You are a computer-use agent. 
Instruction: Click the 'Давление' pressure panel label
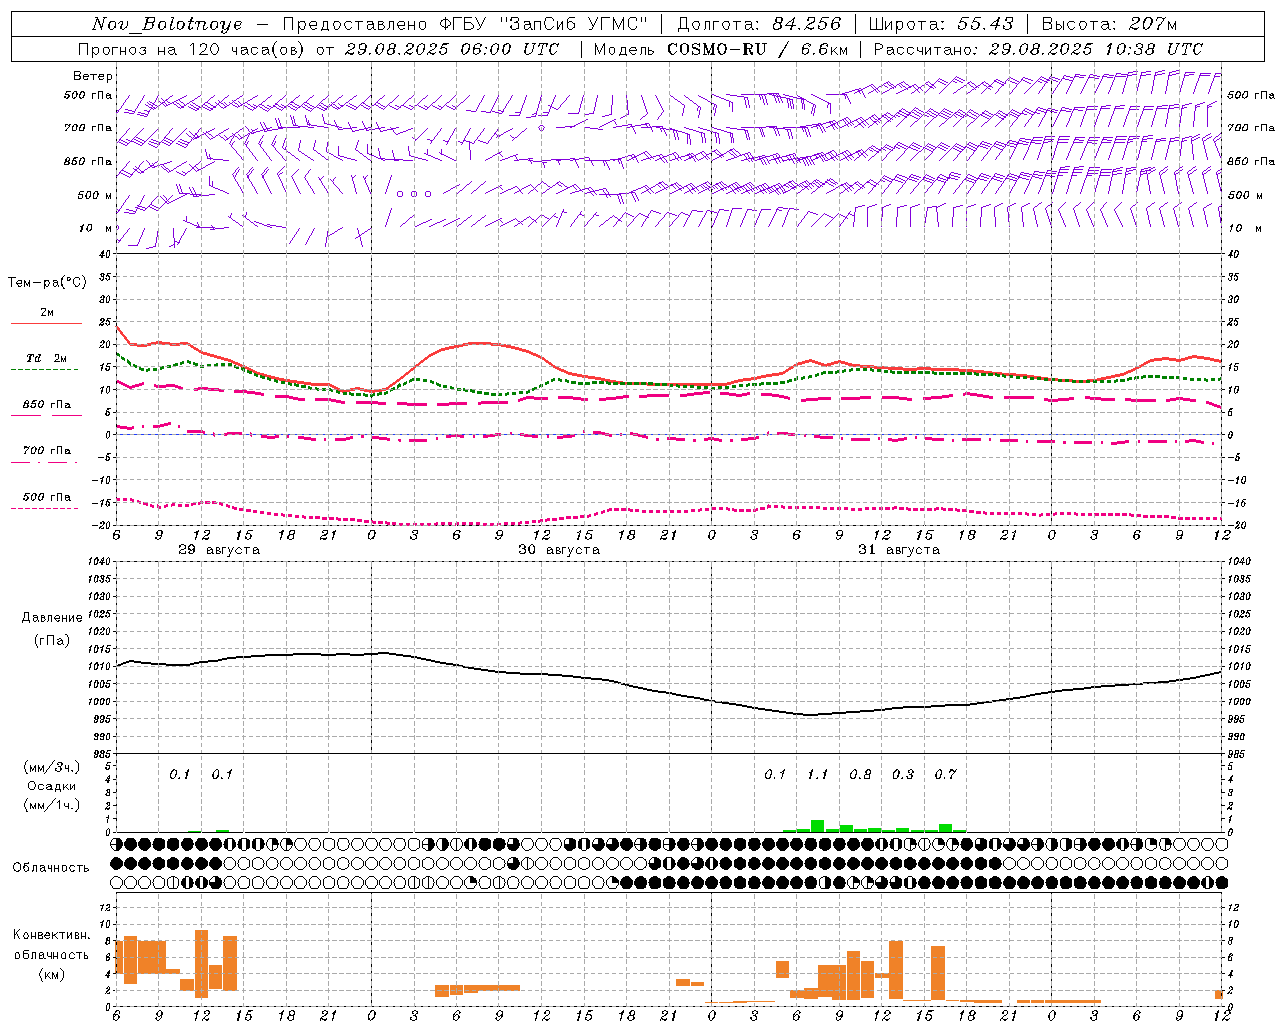point(52,617)
